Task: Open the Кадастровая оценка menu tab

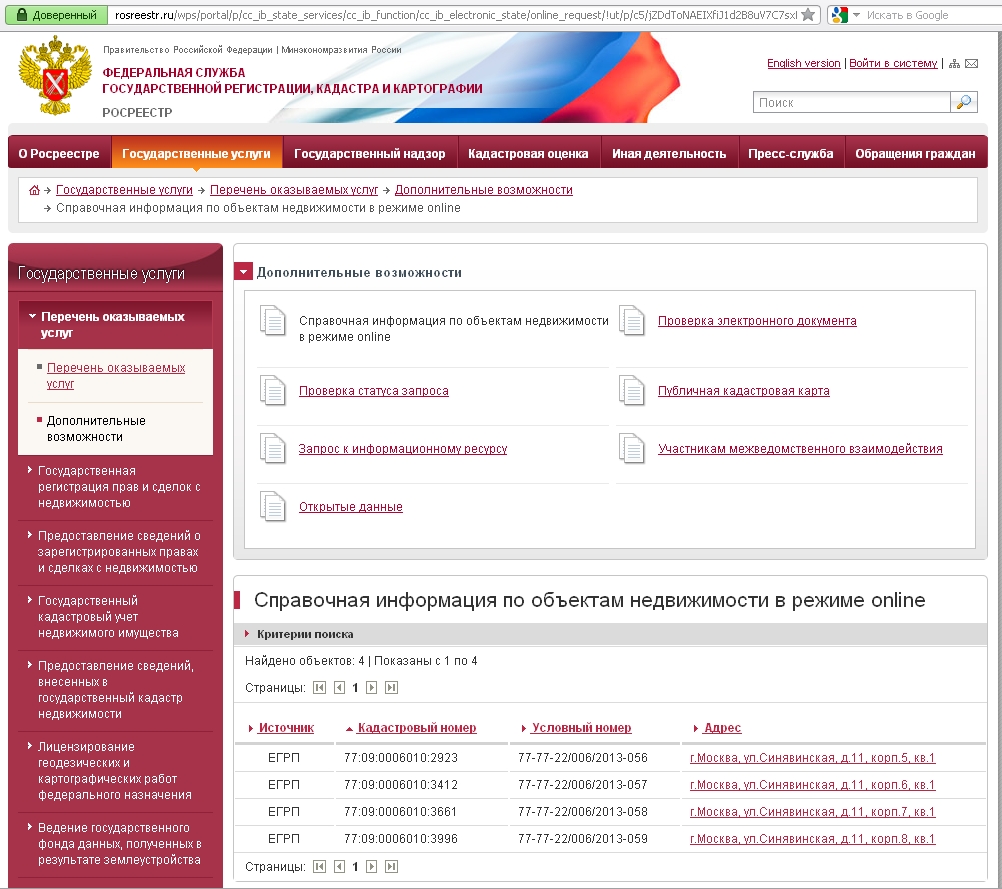Action: point(528,153)
